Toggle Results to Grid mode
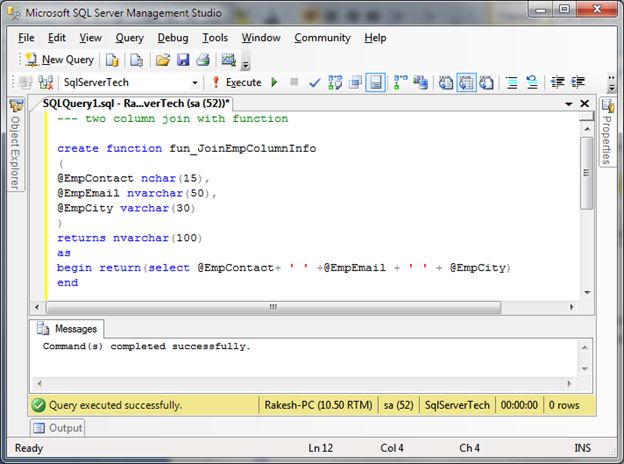The width and height of the screenshot is (624, 464). coord(467,82)
